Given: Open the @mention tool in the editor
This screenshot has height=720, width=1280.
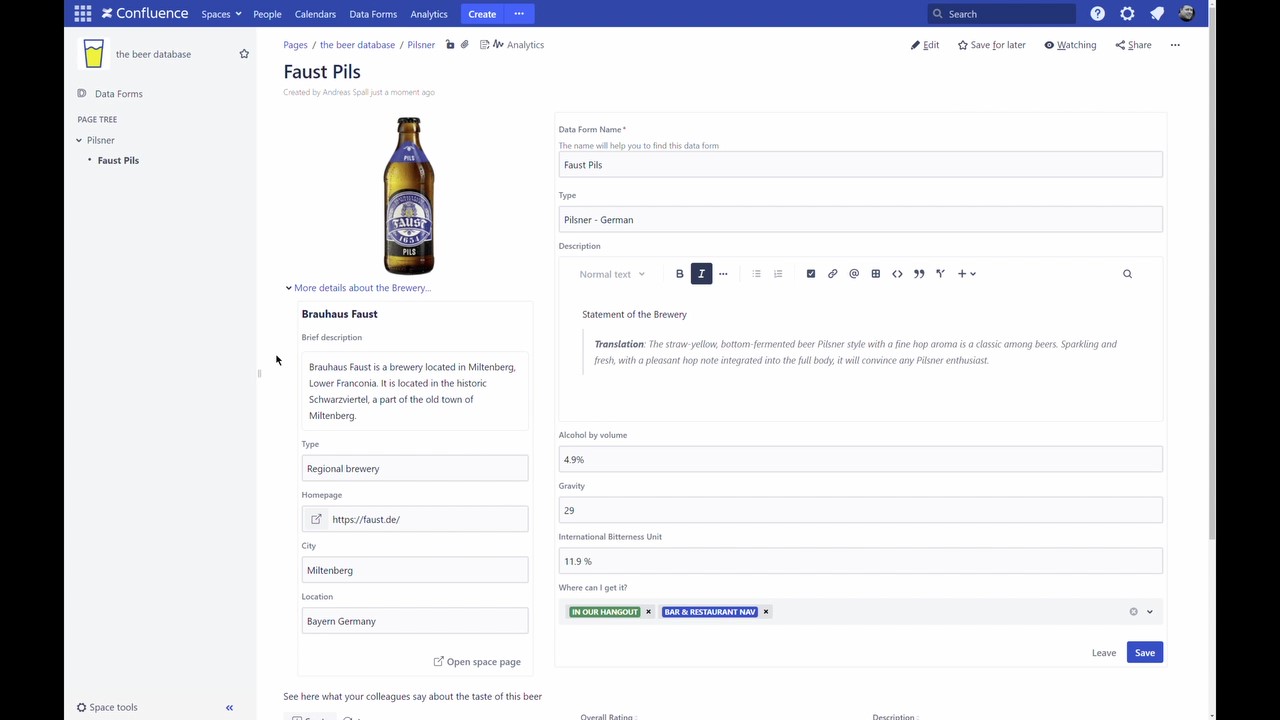Looking at the screenshot, I should [853, 273].
